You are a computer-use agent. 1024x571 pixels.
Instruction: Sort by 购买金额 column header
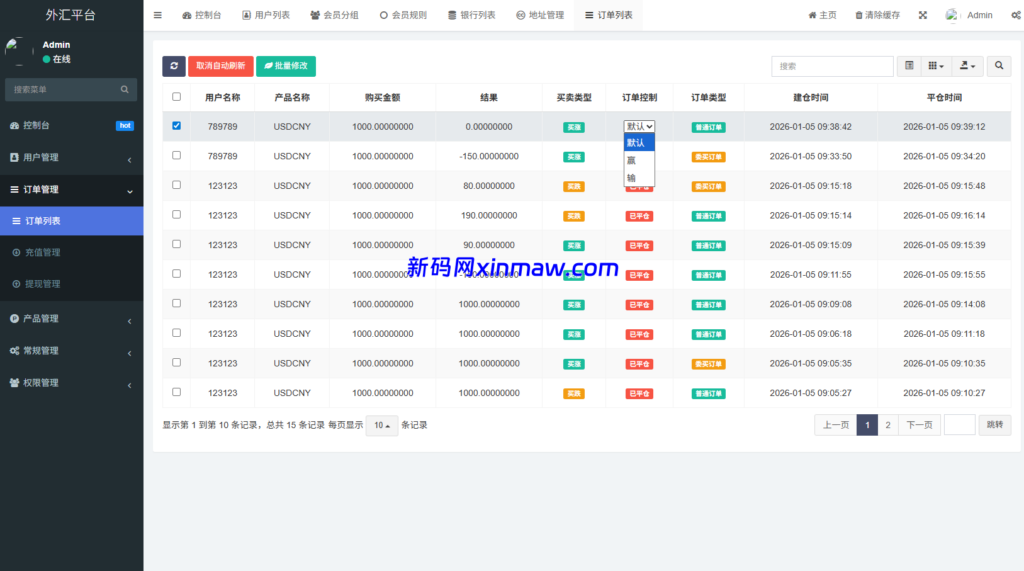[383, 97]
